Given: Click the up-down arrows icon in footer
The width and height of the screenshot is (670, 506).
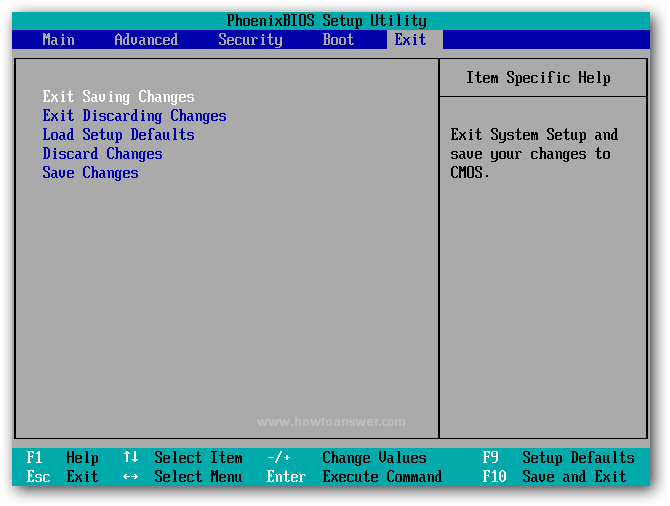Looking at the screenshot, I should (x=130, y=458).
